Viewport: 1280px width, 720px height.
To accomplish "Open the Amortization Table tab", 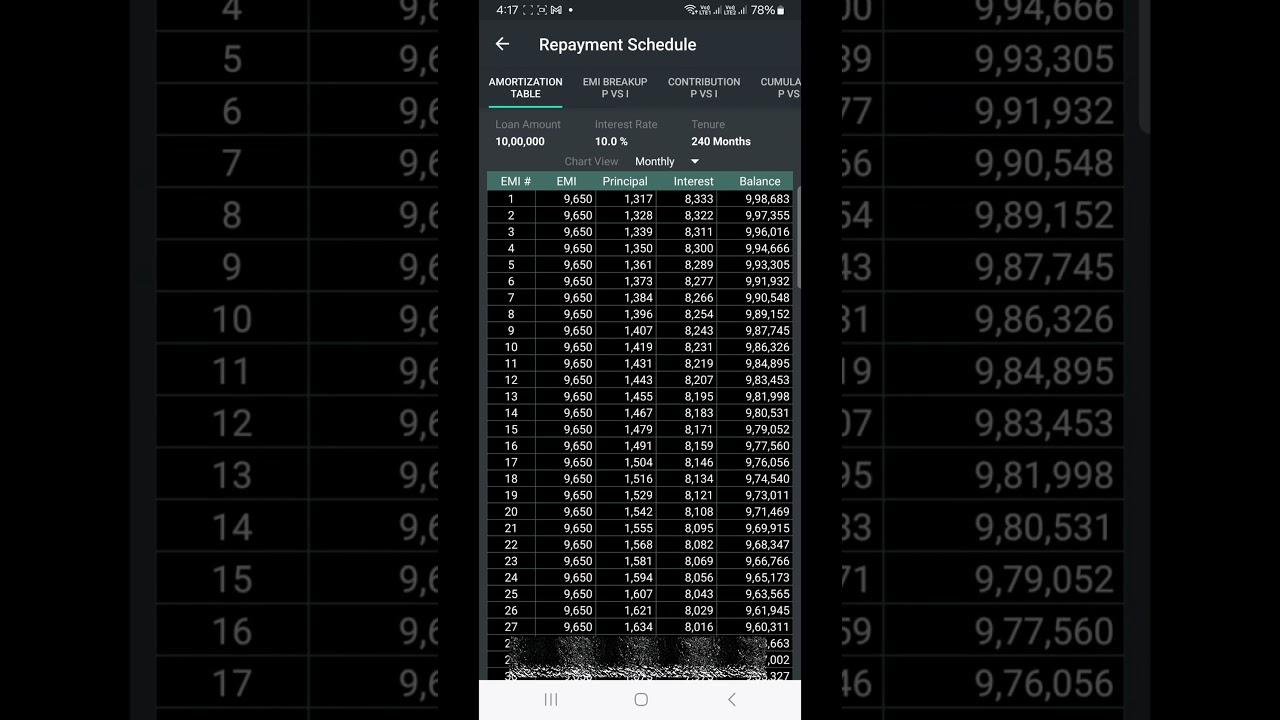I will 525,88.
